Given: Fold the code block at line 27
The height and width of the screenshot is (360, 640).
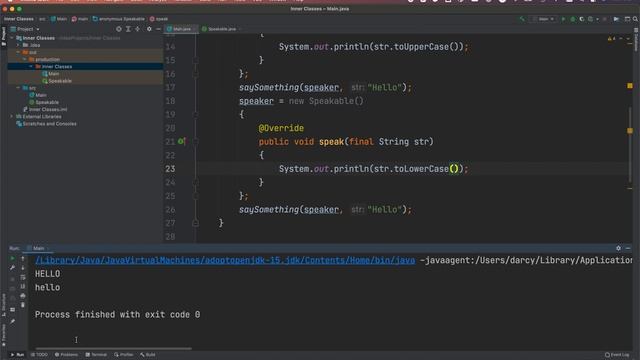Looking at the screenshot, I should pyautogui.click(x=196, y=223).
